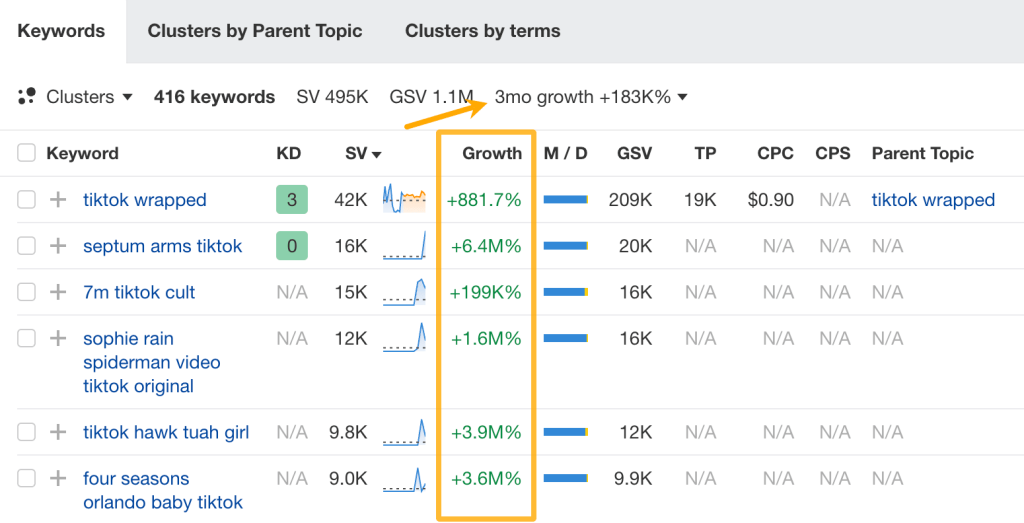This screenshot has width=1024, height=523.
Task: Expand the 3mo growth dropdown arrow
Action: [x=682, y=97]
